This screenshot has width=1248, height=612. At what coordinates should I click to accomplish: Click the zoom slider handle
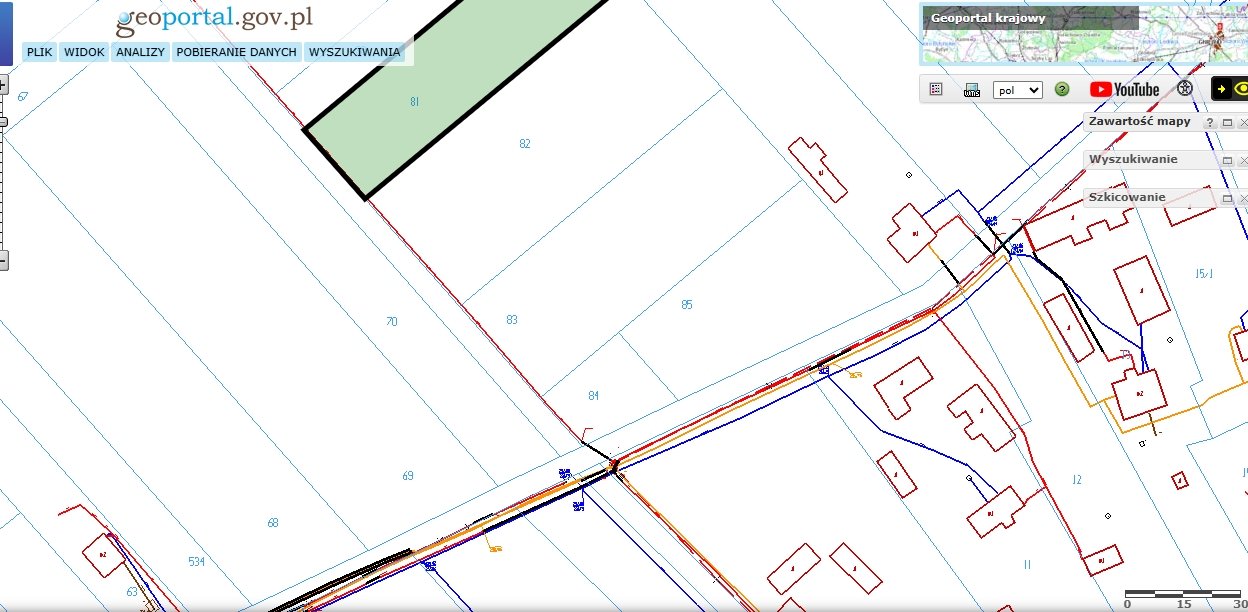[3, 122]
